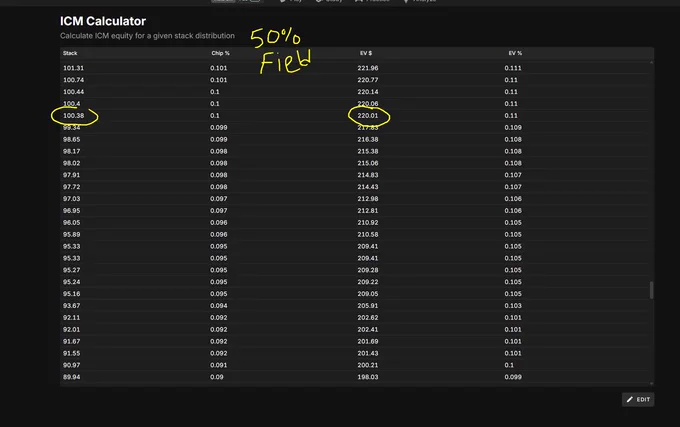Click the Chip % column header
680x427 pixels.
(220, 53)
